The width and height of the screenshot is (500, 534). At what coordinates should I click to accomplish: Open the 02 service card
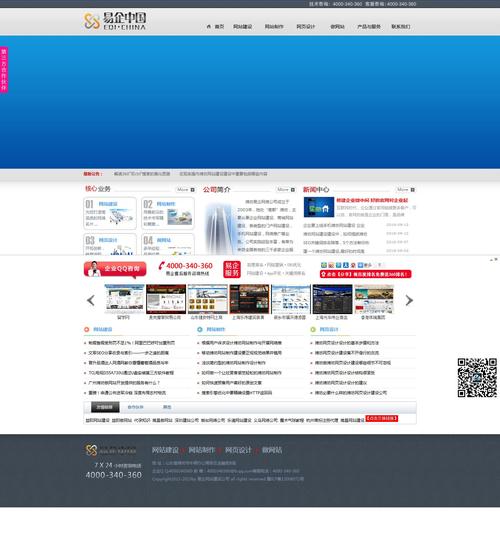click(x=168, y=214)
